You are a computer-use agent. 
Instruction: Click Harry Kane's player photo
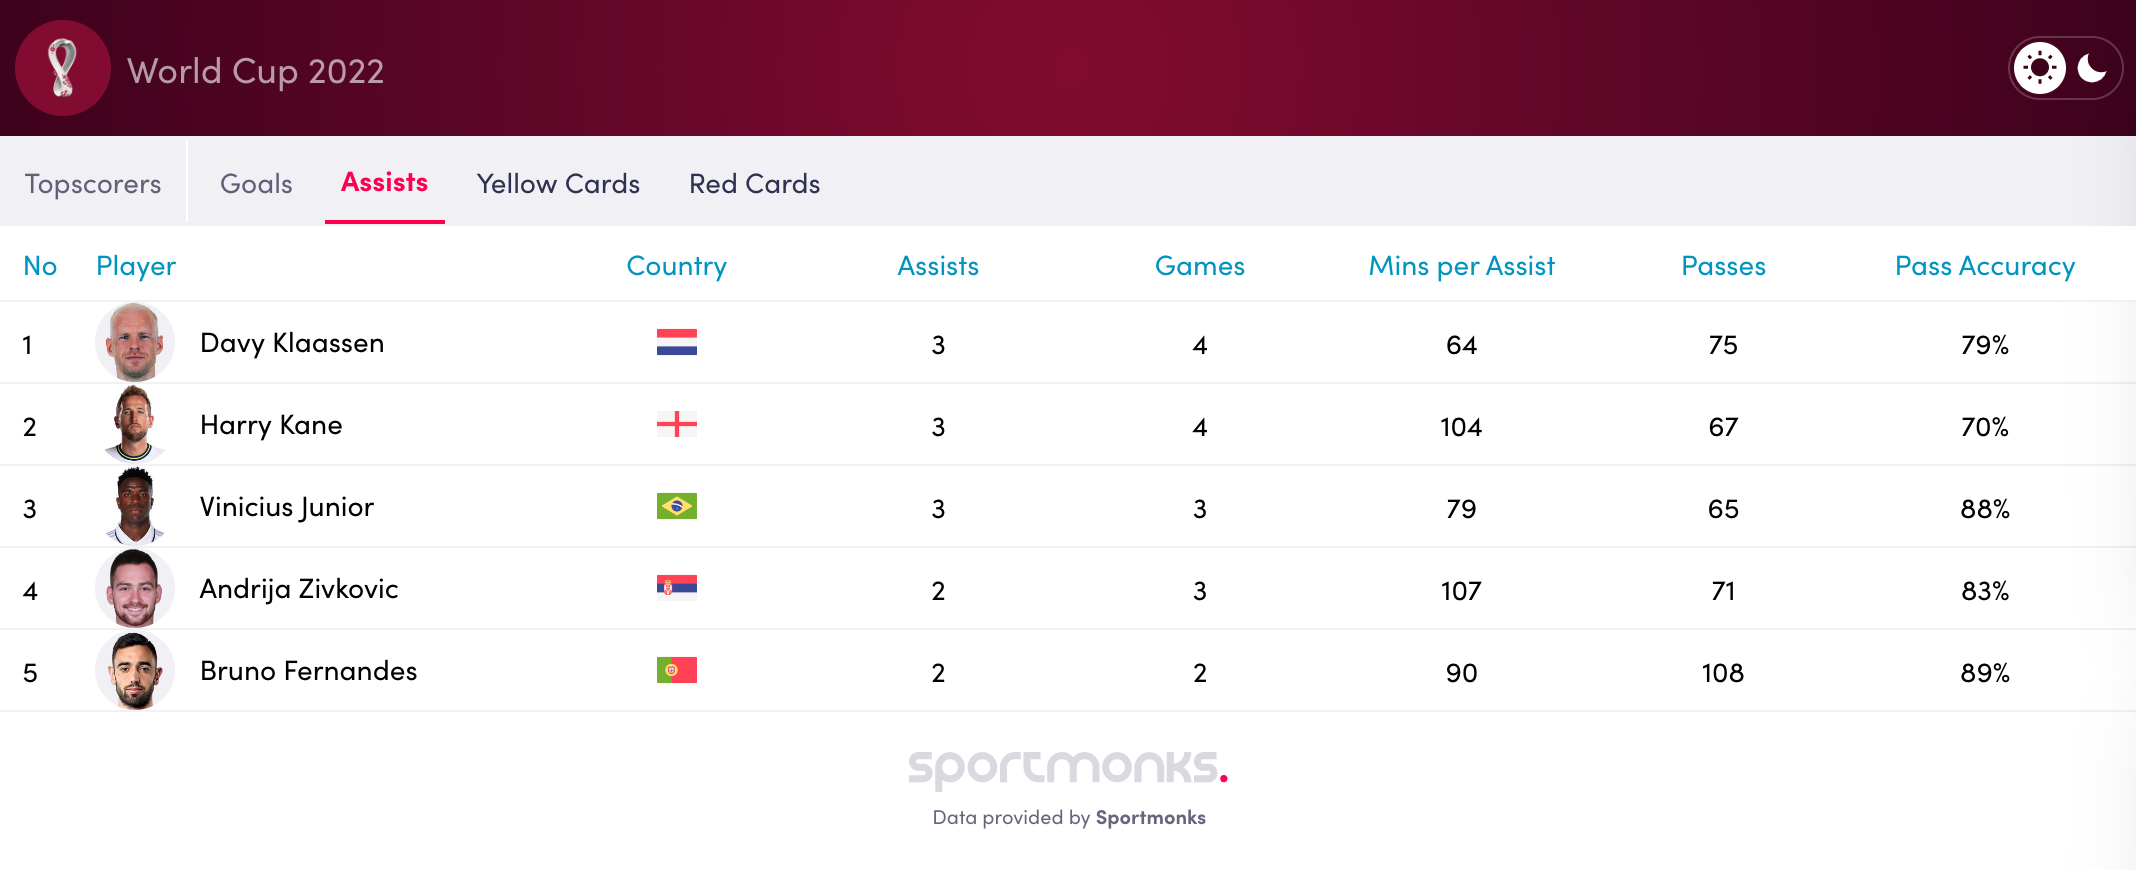(x=135, y=425)
